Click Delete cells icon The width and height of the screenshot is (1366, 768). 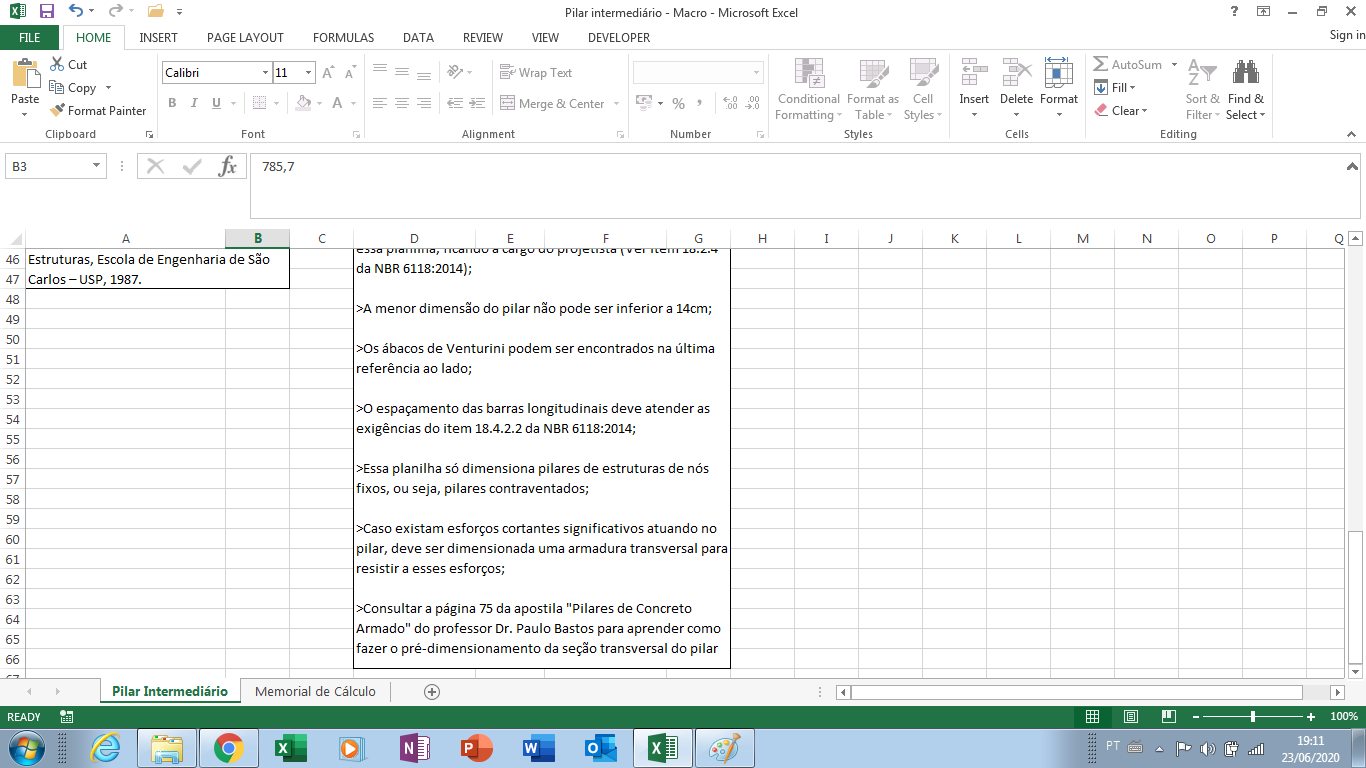pyautogui.click(x=1016, y=72)
